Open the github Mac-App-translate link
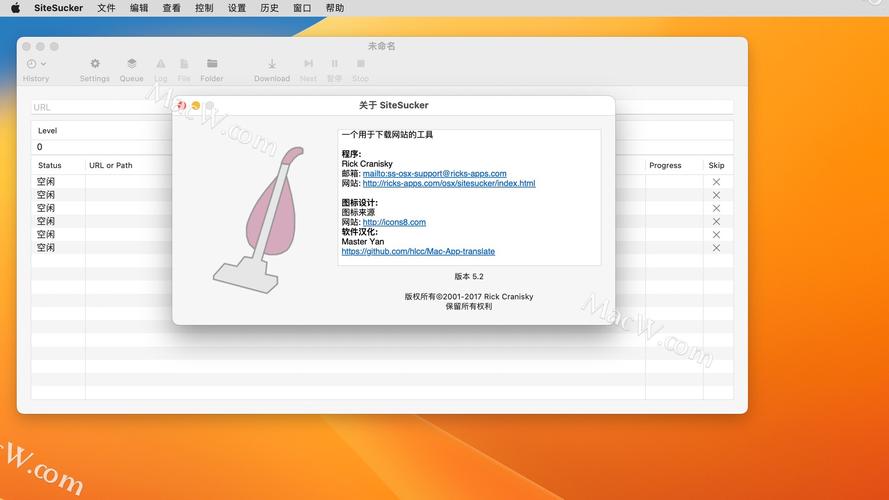The width and height of the screenshot is (889, 500). click(x=418, y=251)
